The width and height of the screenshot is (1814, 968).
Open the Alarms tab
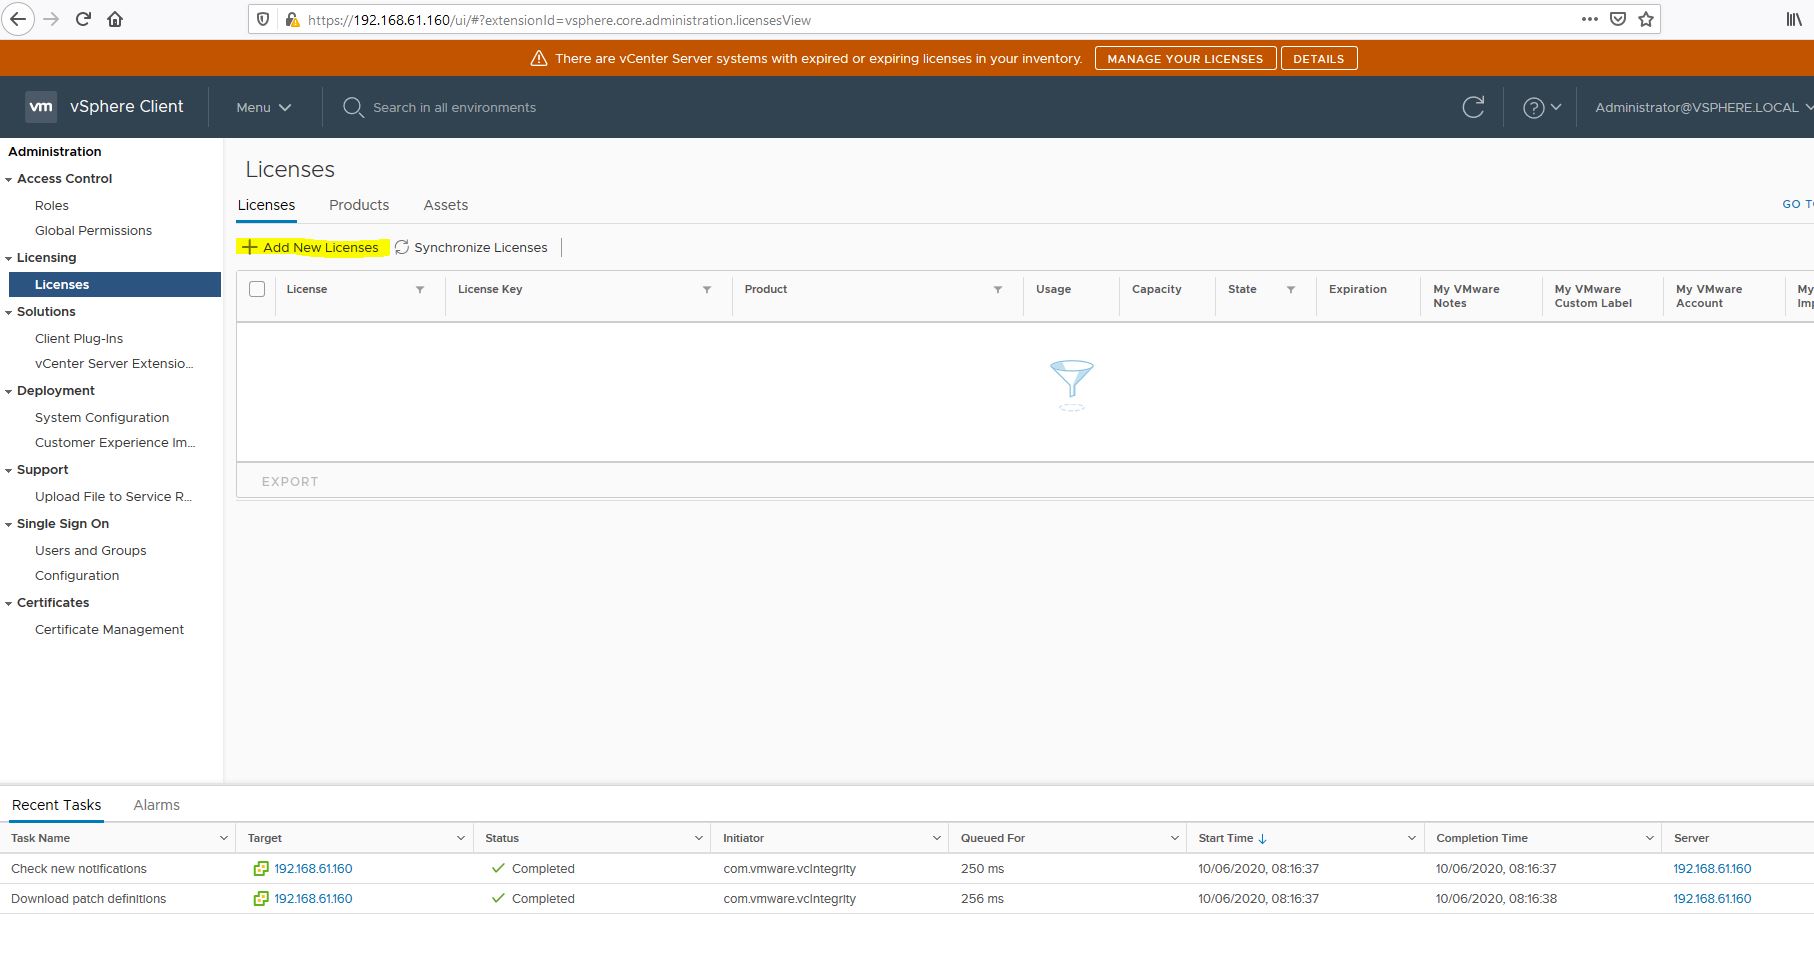pos(157,805)
